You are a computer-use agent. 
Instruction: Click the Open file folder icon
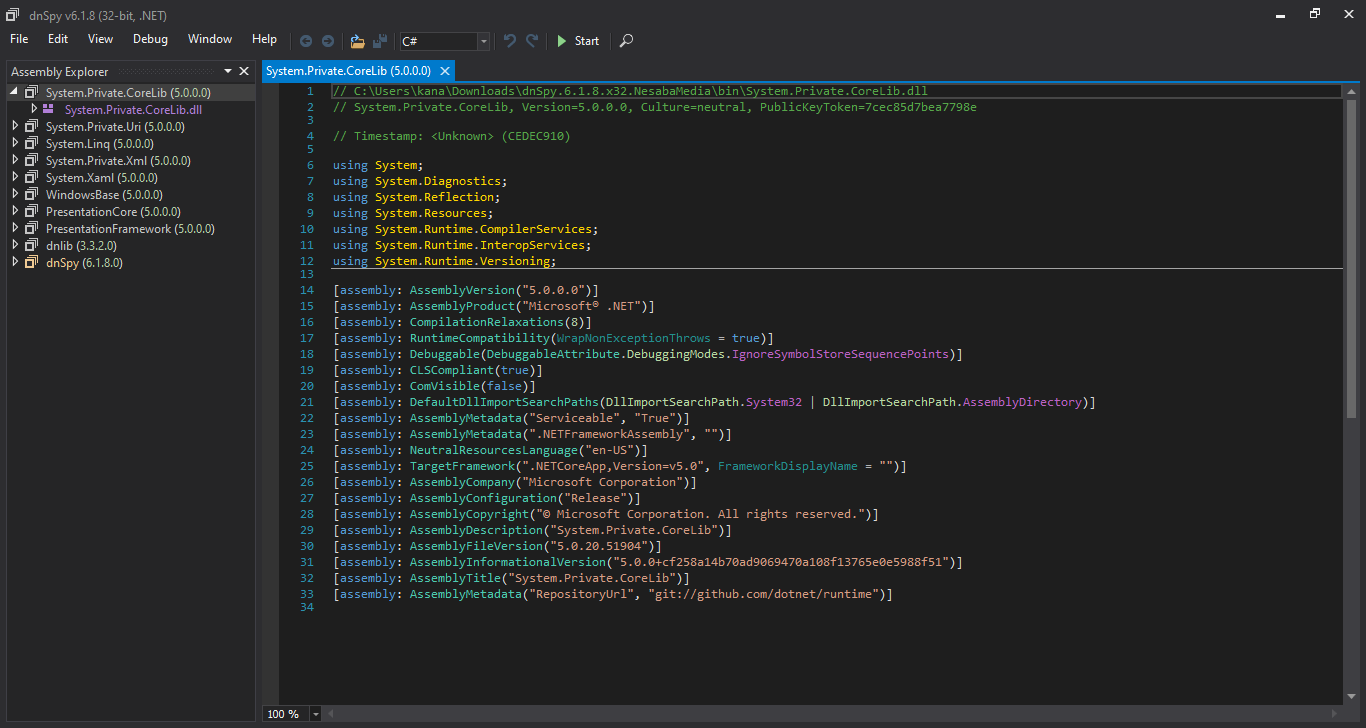[x=357, y=41]
